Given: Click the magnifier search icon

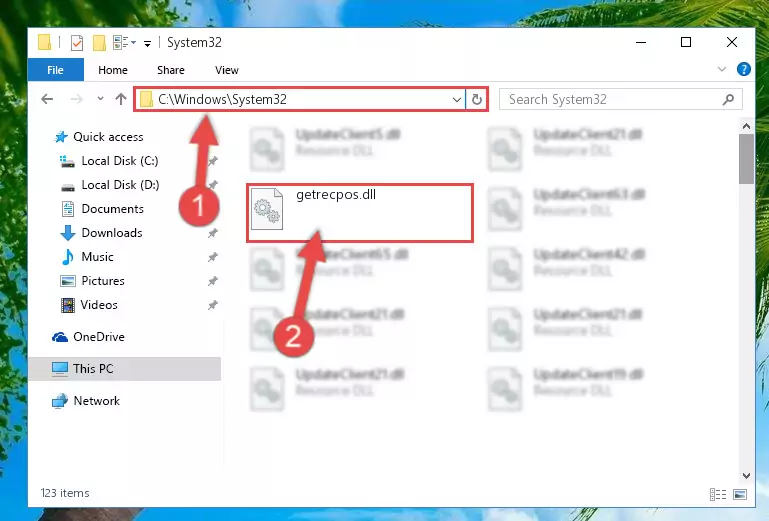Looking at the screenshot, I should pos(728,100).
